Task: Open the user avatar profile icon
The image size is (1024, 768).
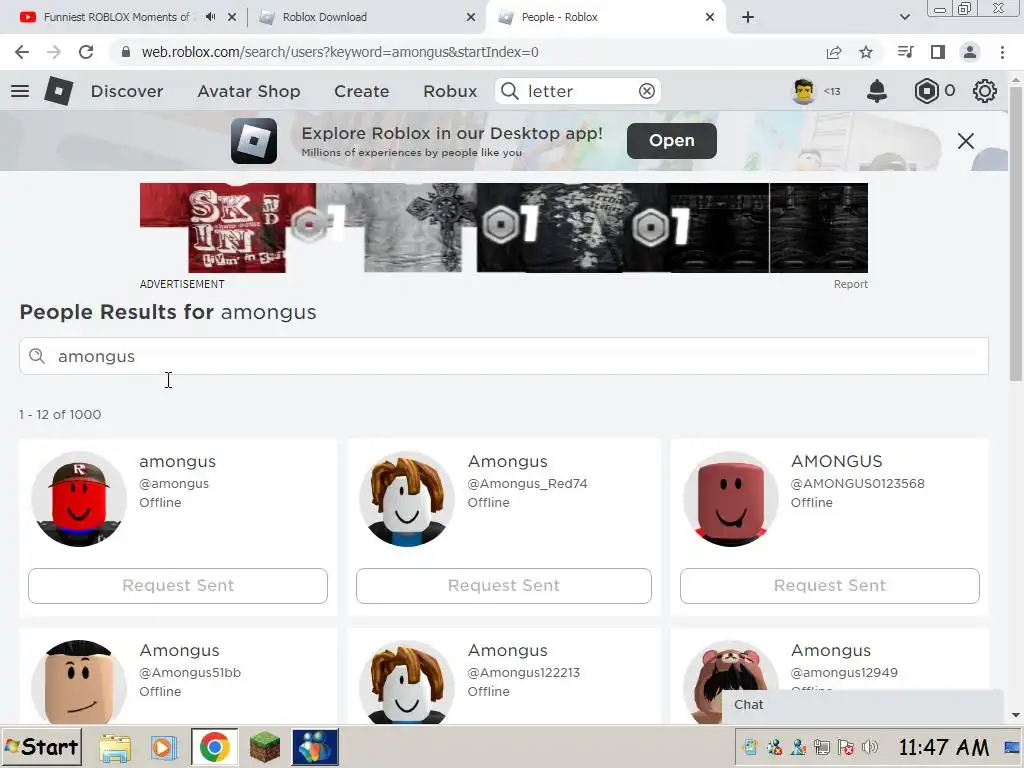Action: (803, 91)
